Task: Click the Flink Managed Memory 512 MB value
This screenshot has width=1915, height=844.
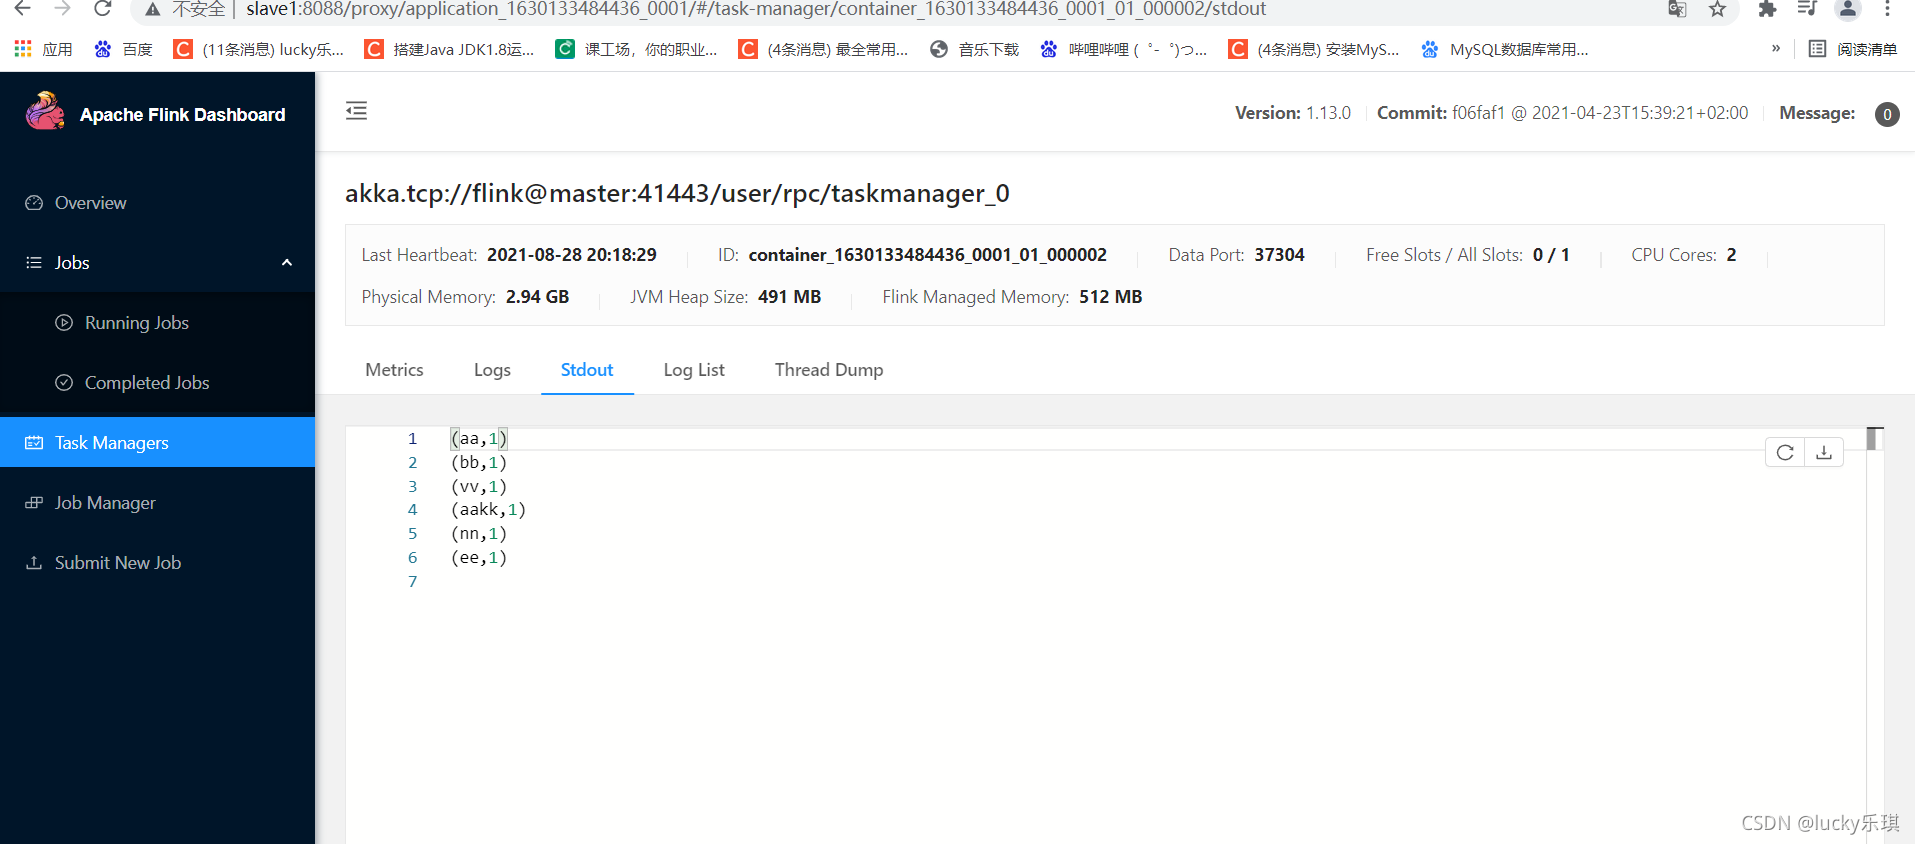Action: click(1110, 297)
